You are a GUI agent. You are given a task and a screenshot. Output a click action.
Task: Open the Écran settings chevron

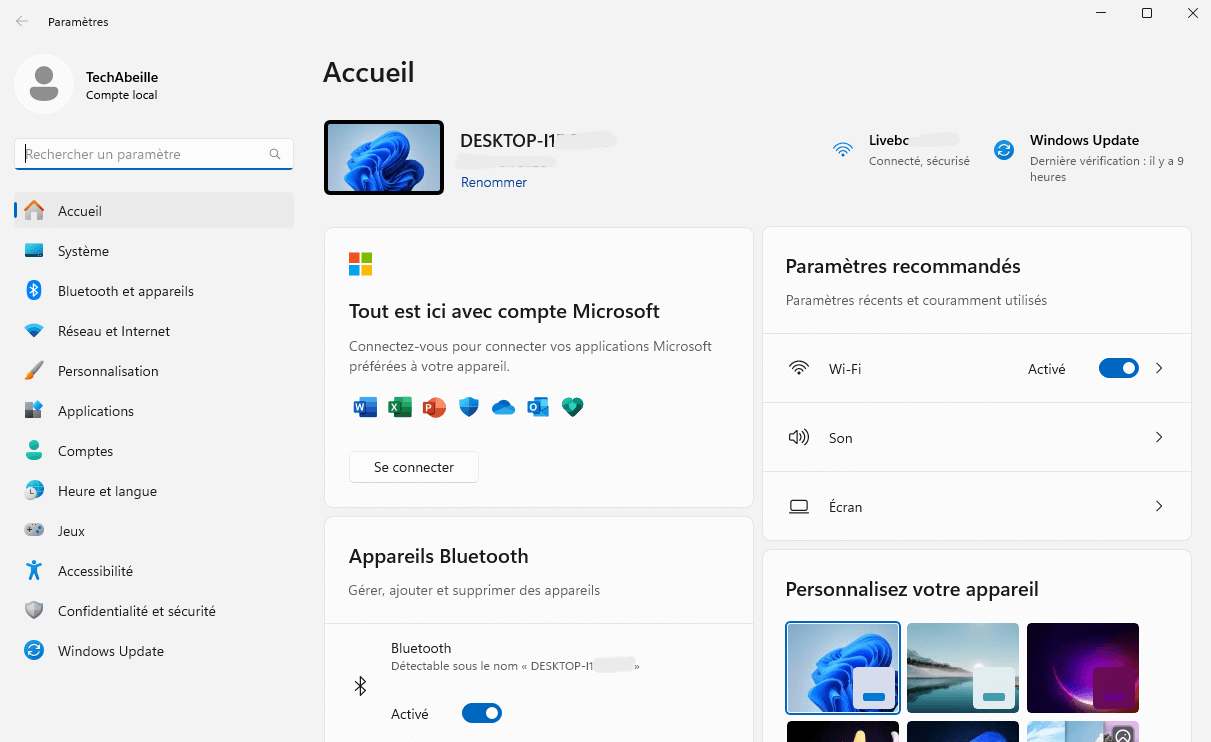1159,506
